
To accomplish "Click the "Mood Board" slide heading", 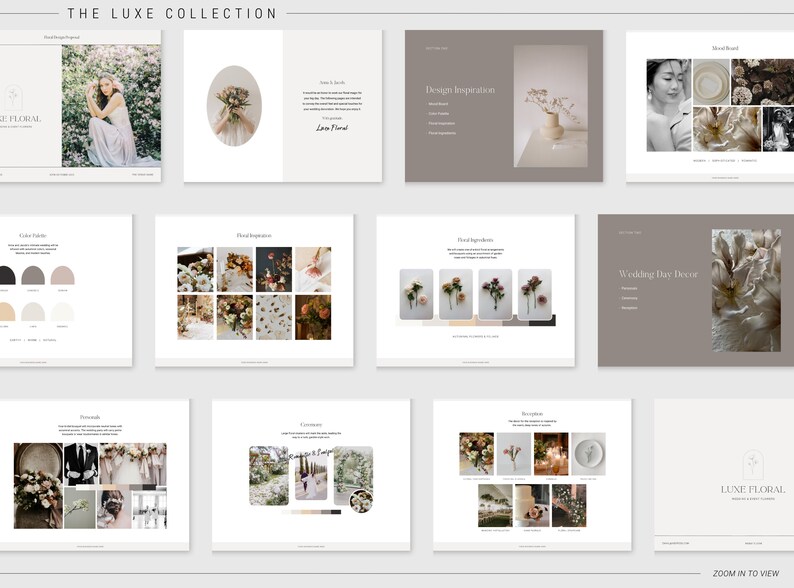I will pos(725,48).
